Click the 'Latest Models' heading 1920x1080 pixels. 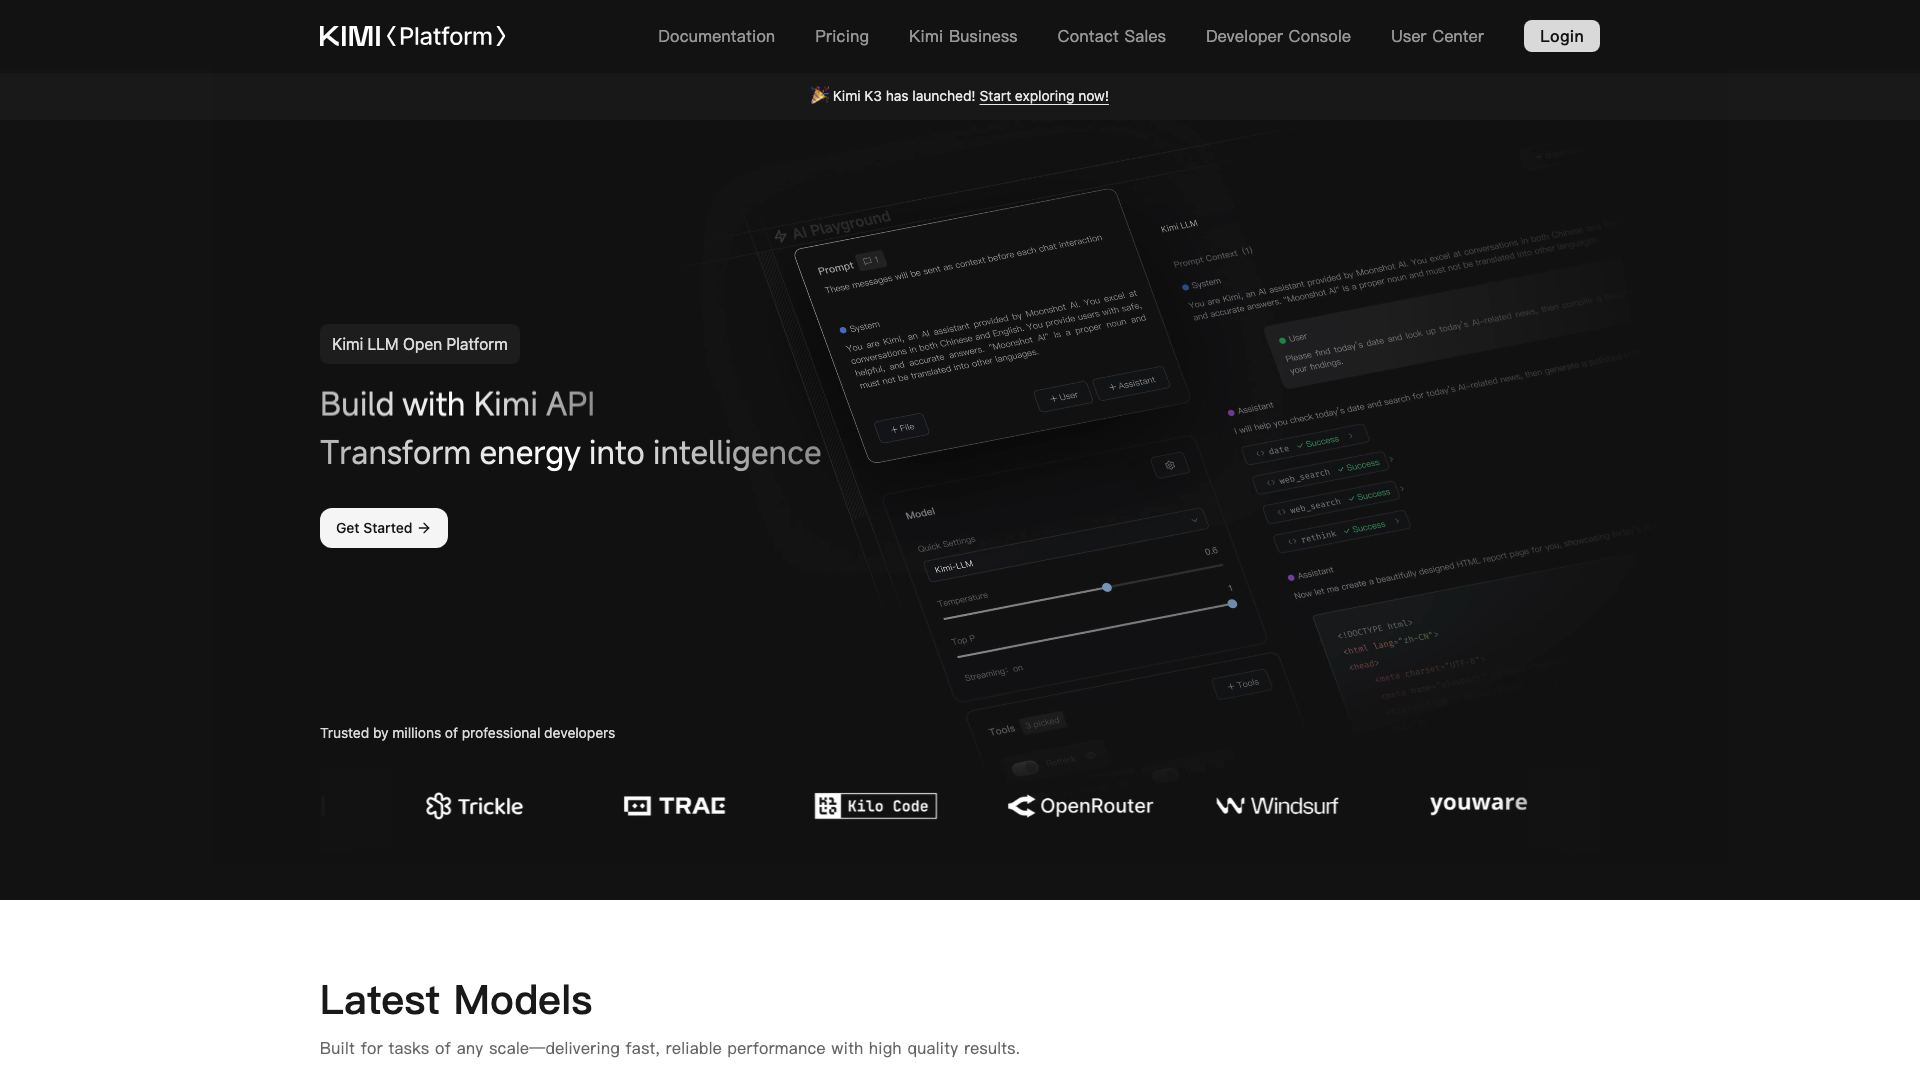pyautogui.click(x=456, y=1000)
